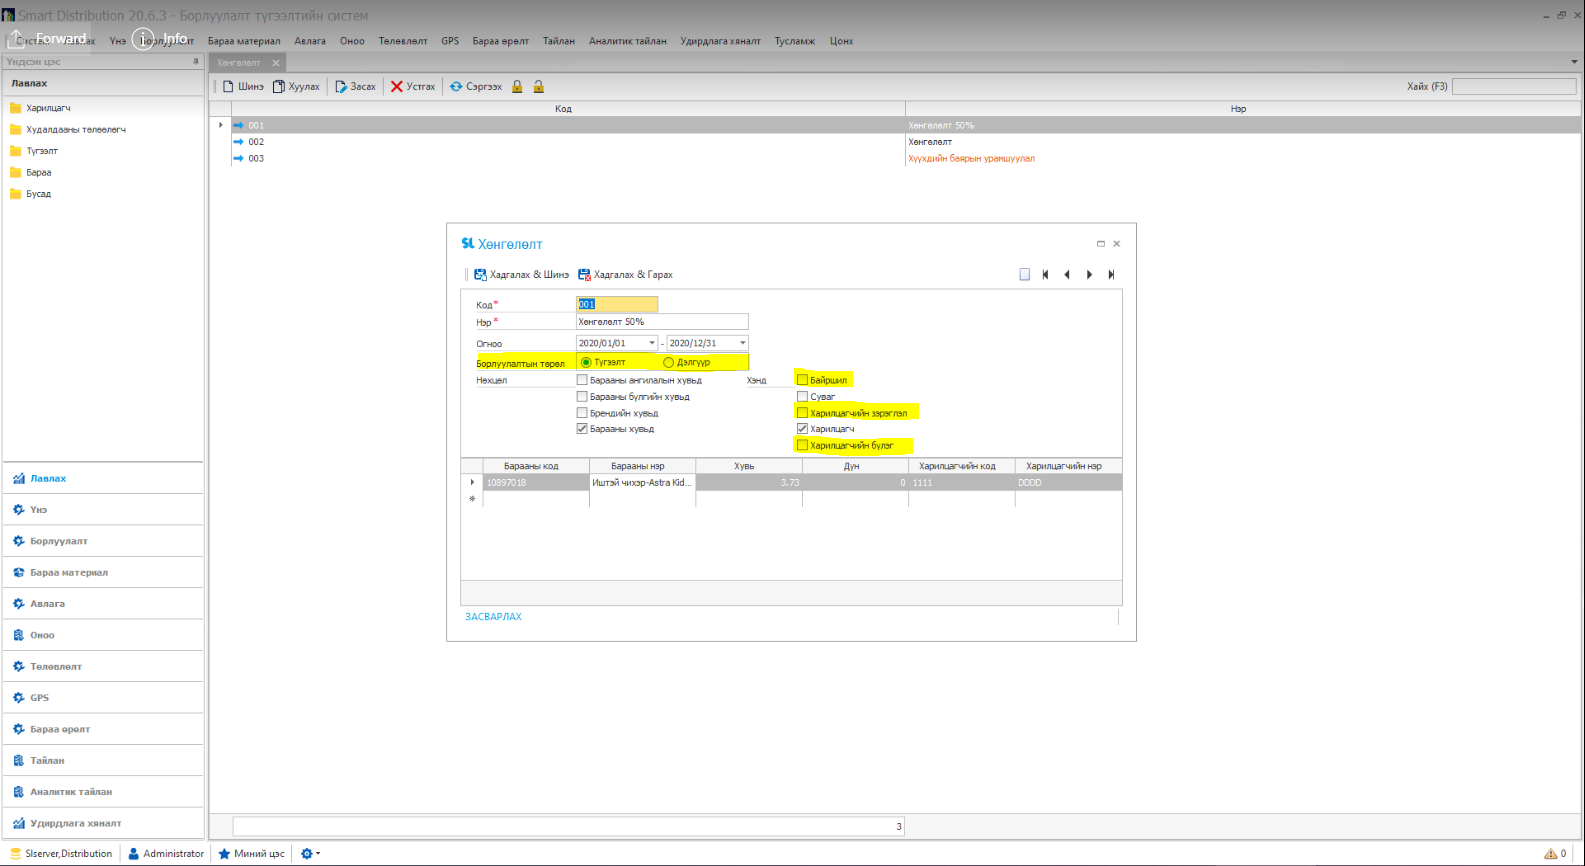Image resolution: width=1585 pixels, height=866 pixels.
Task: Open the end date 2020/12/31 dropdown
Action: [743, 343]
